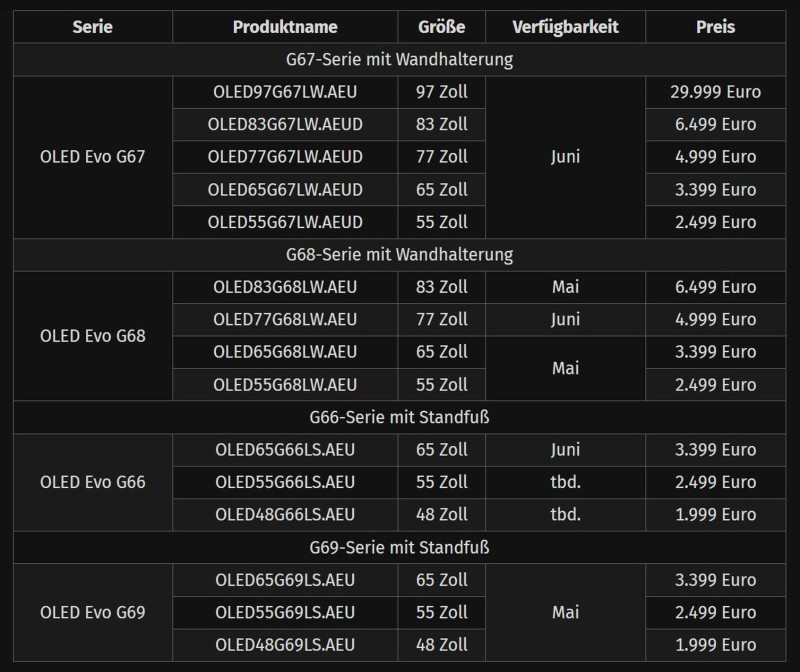
Task: Select the 29.999 Euro price cell
Action: click(x=715, y=92)
